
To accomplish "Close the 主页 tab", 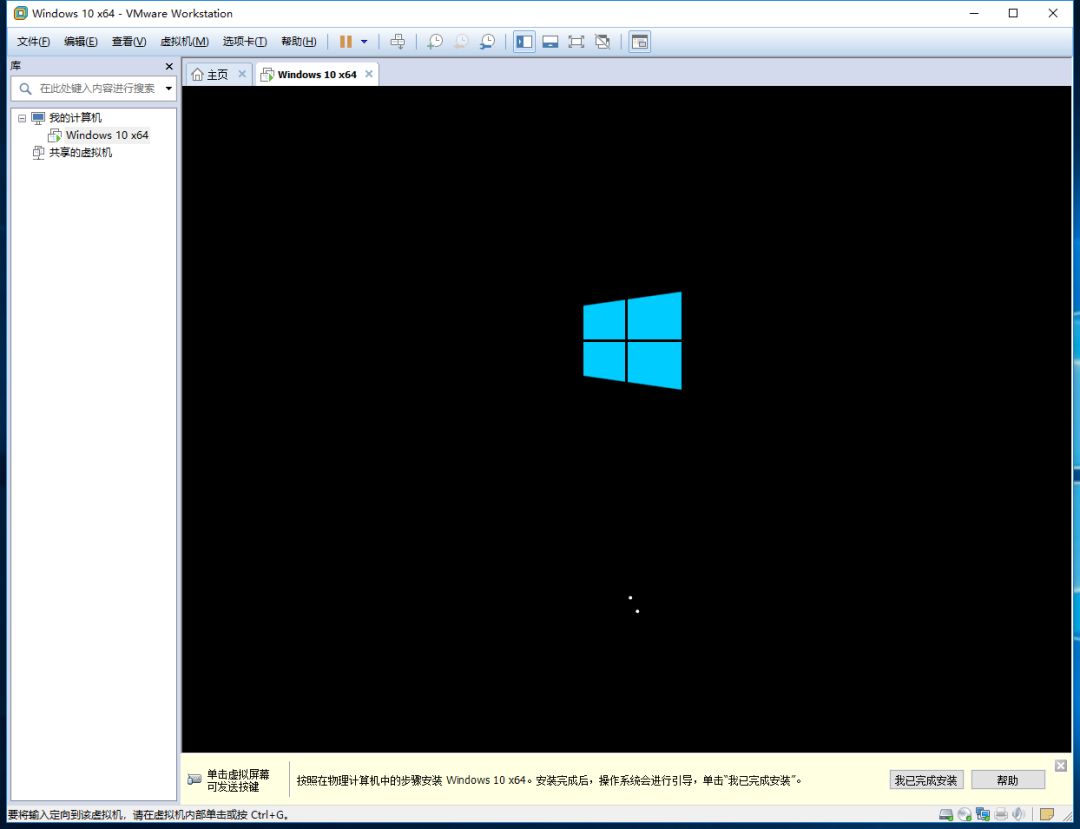I will coord(242,74).
